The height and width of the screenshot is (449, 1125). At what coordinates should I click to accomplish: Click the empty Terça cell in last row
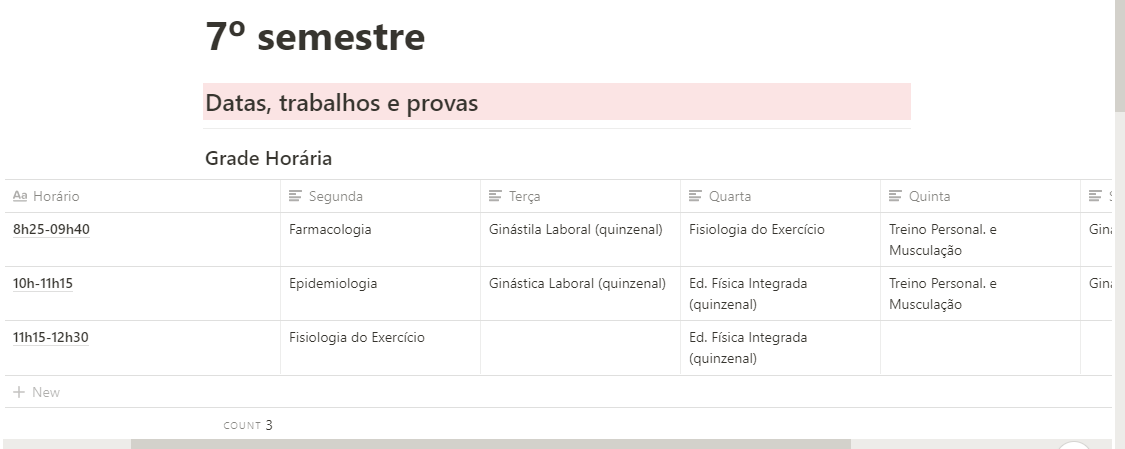tap(580, 347)
